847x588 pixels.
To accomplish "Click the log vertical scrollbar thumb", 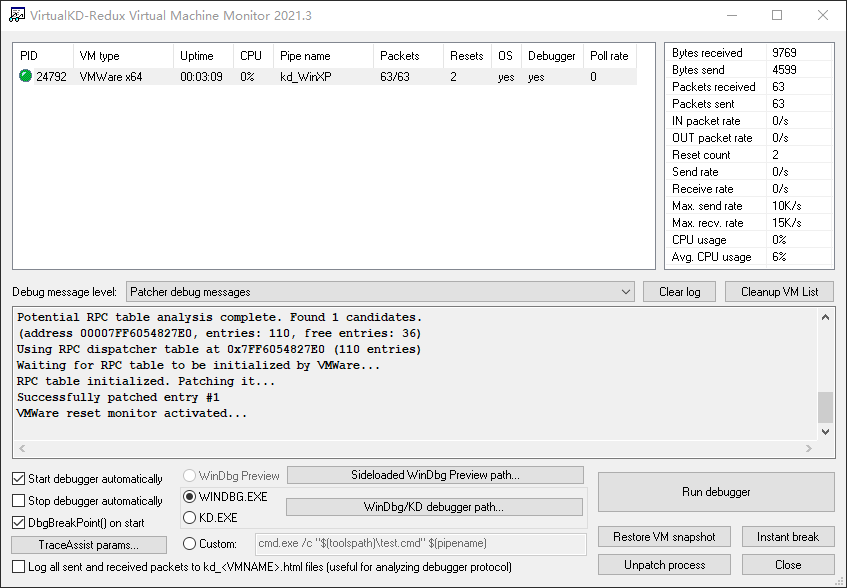I will pyautogui.click(x=825, y=407).
